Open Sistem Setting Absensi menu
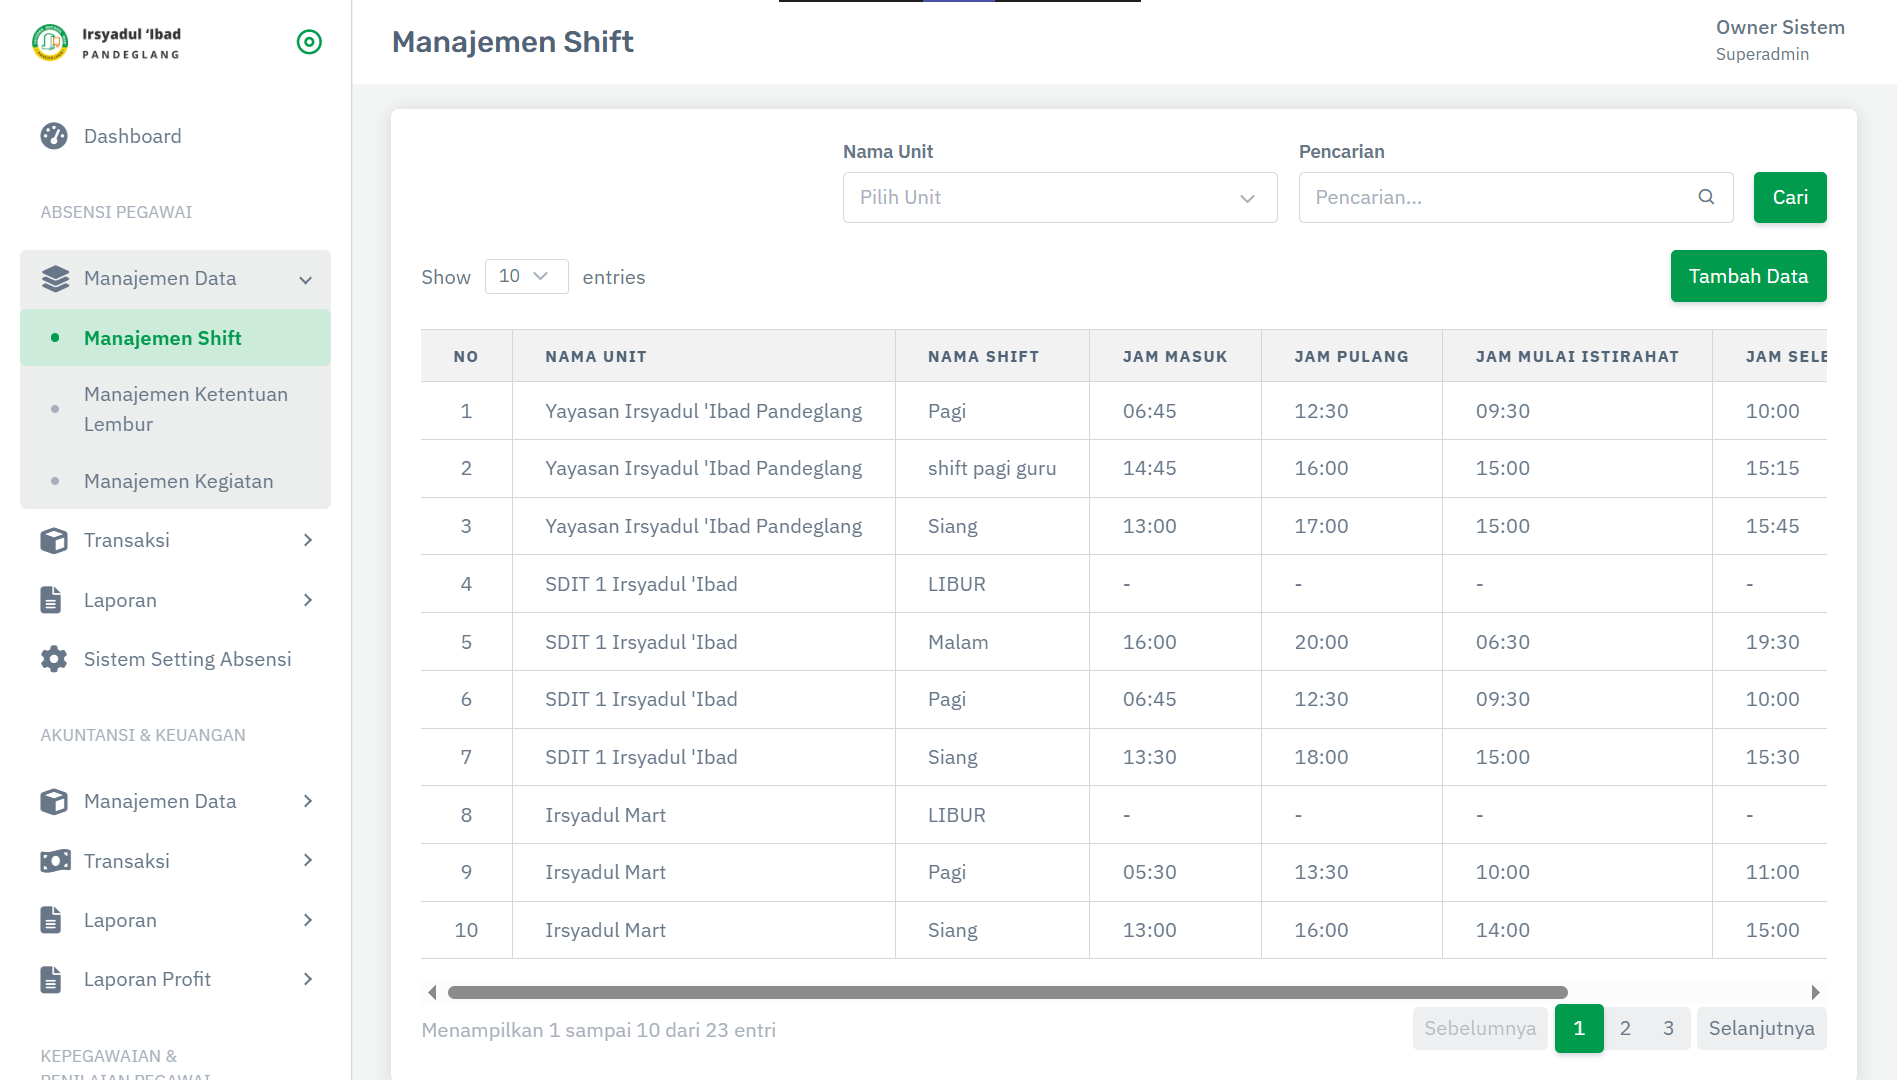The height and width of the screenshot is (1080, 1897). (x=175, y=659)
